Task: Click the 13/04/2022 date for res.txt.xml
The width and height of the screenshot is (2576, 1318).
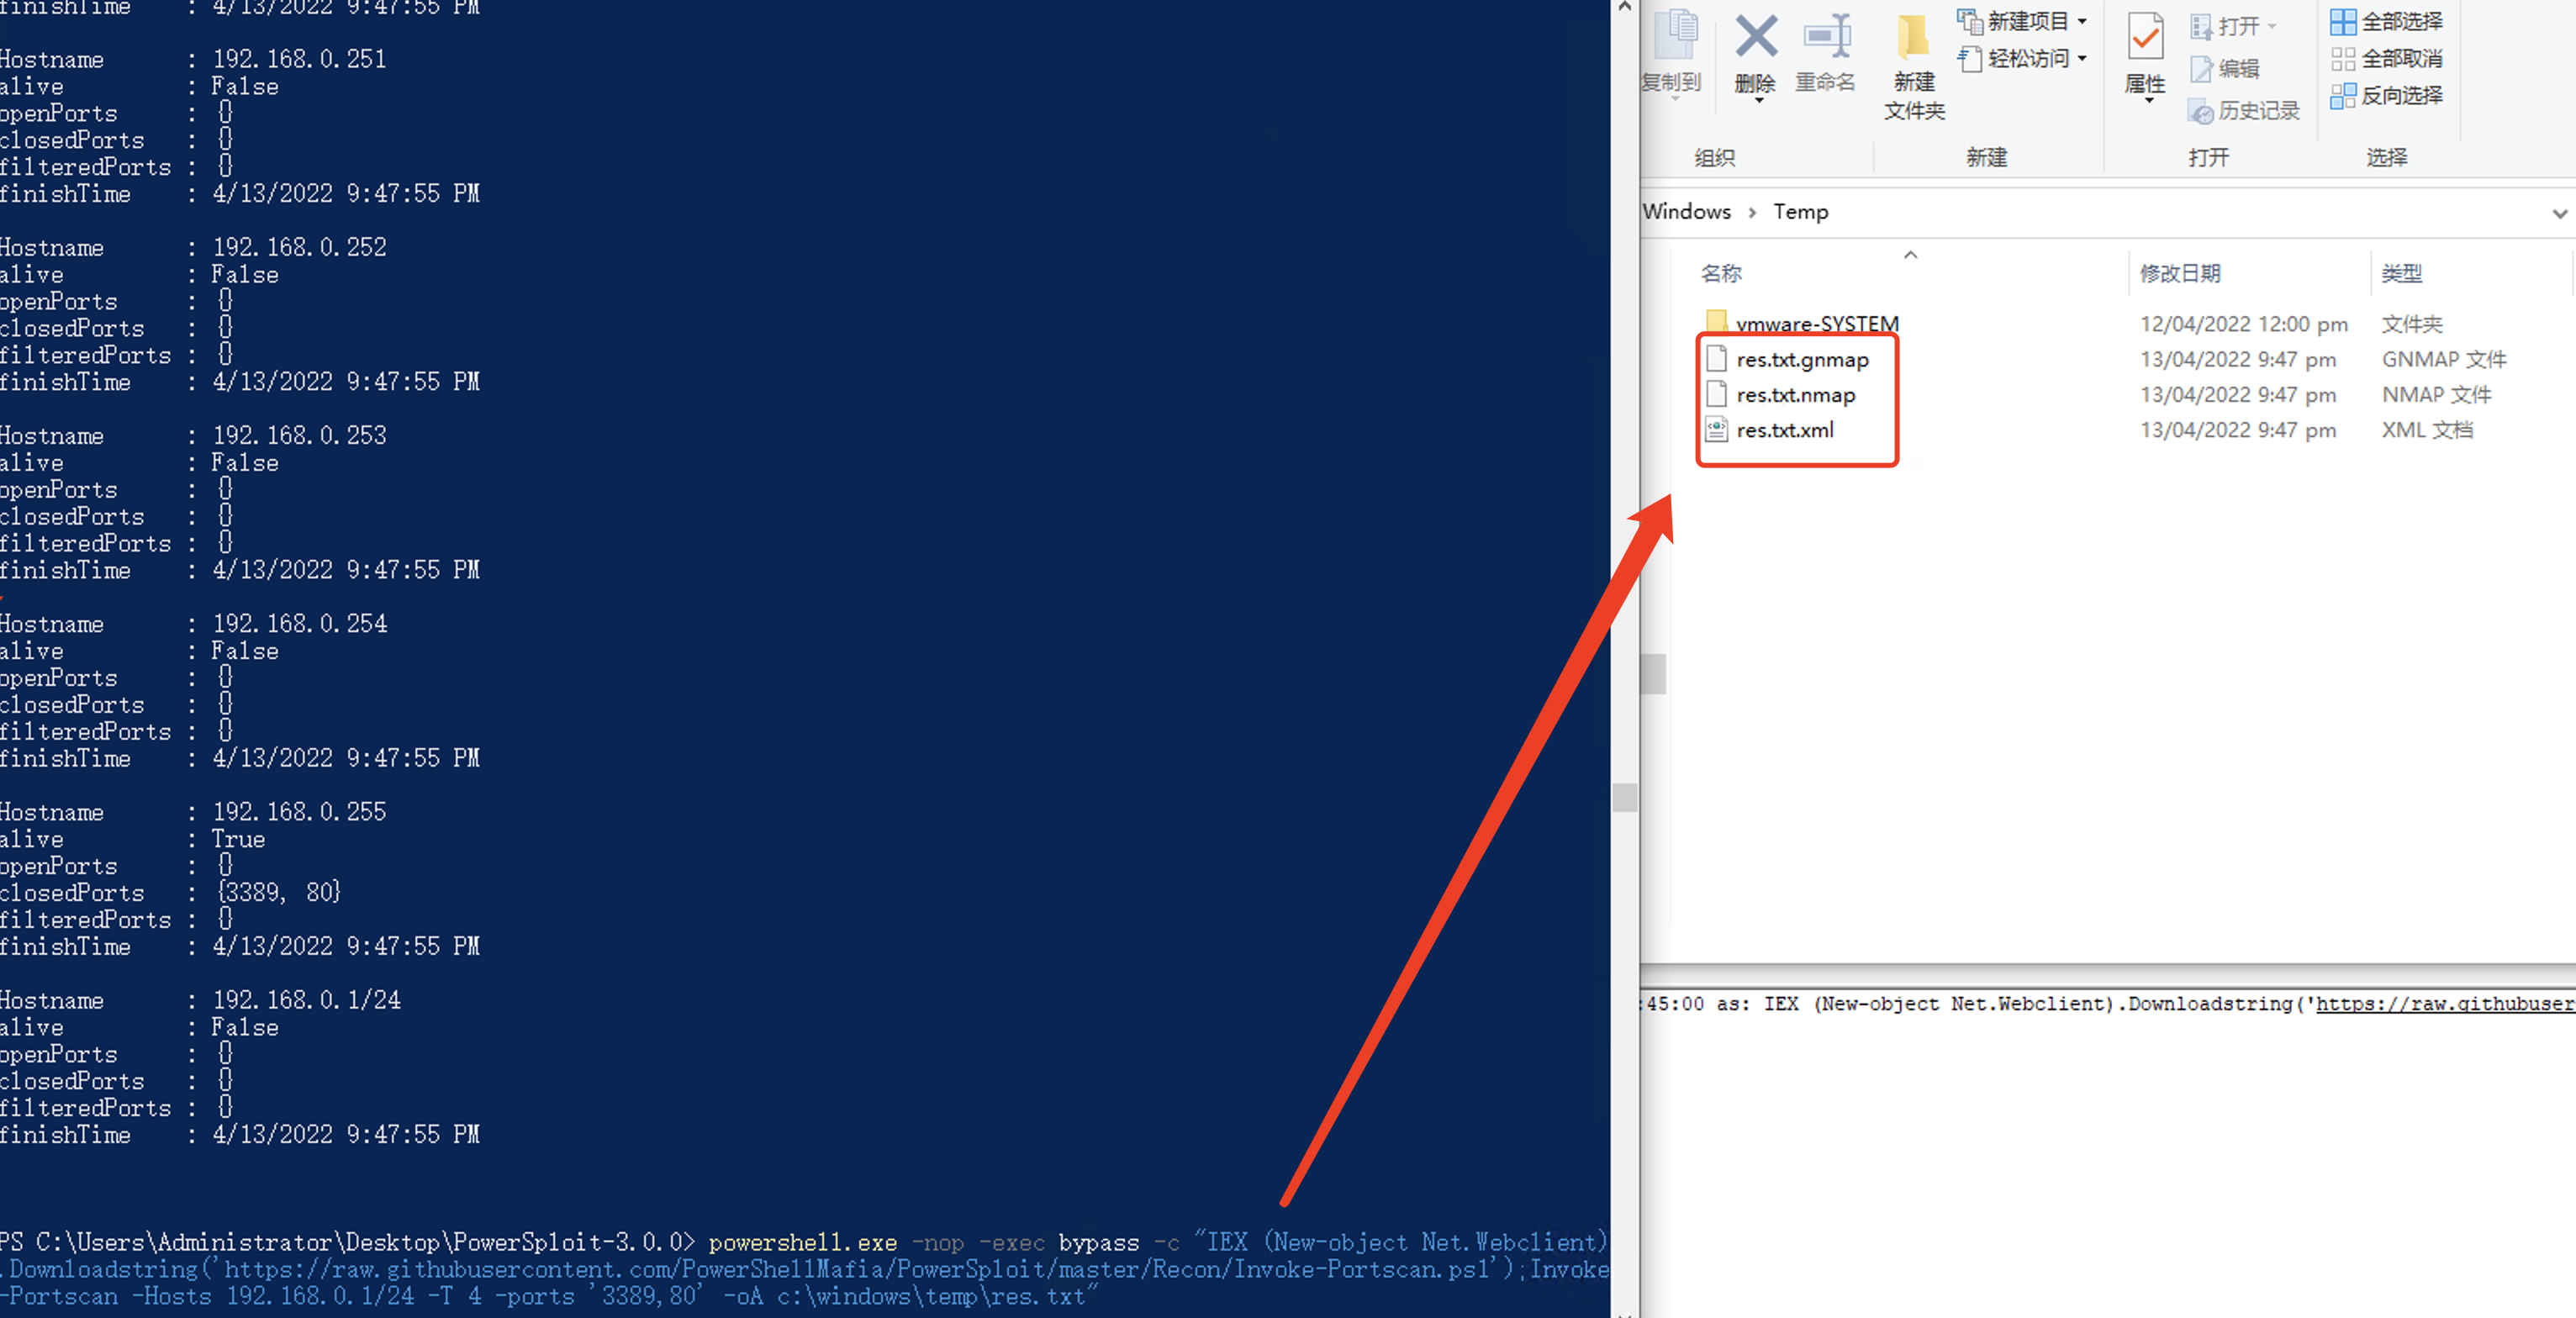Action: click(x=2238, y=430)
